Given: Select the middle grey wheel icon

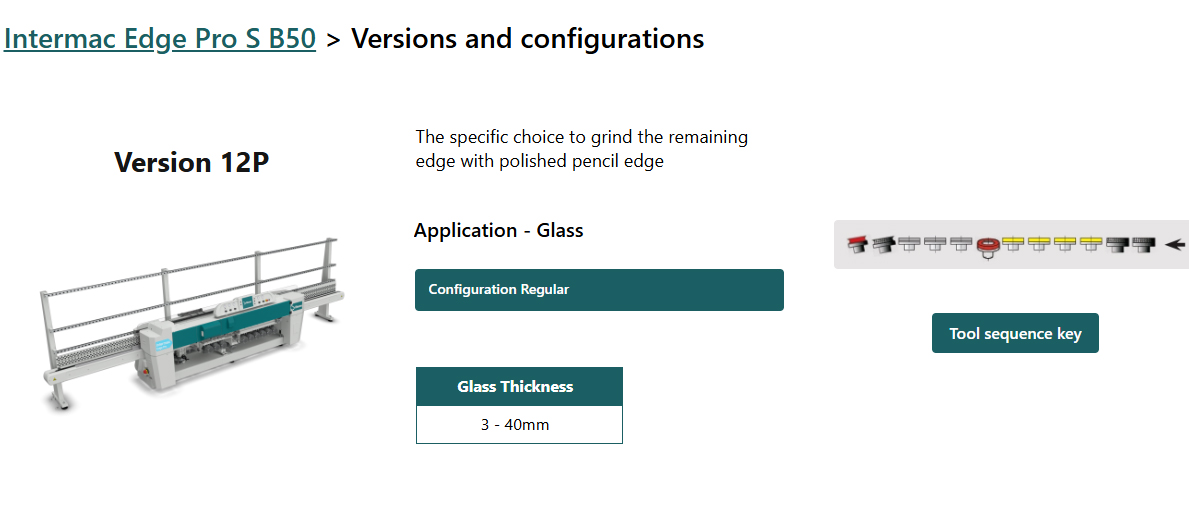Looking at the screenshot, I should (x=934, y=244).
